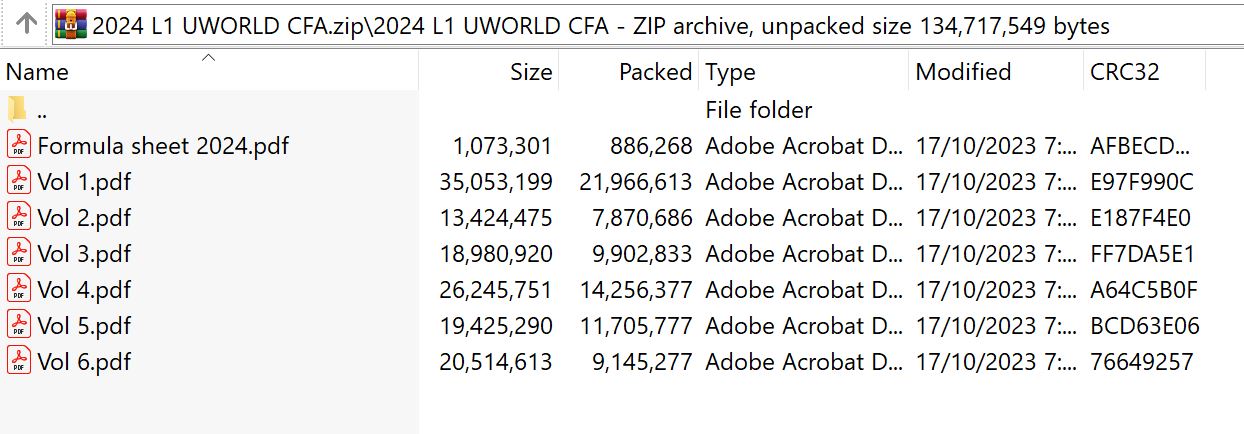Sort by the Size column header
The image size is (1244, 434).
coord(530,73)
